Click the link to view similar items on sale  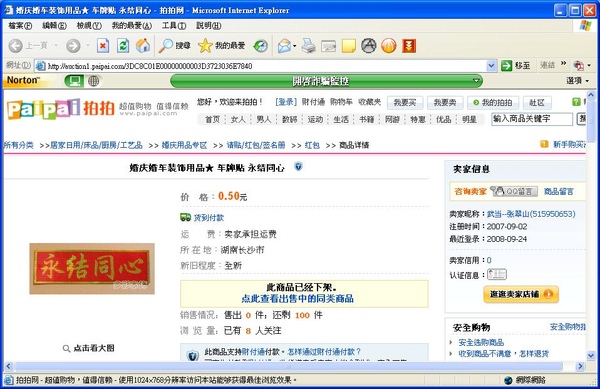coord(297,299)
